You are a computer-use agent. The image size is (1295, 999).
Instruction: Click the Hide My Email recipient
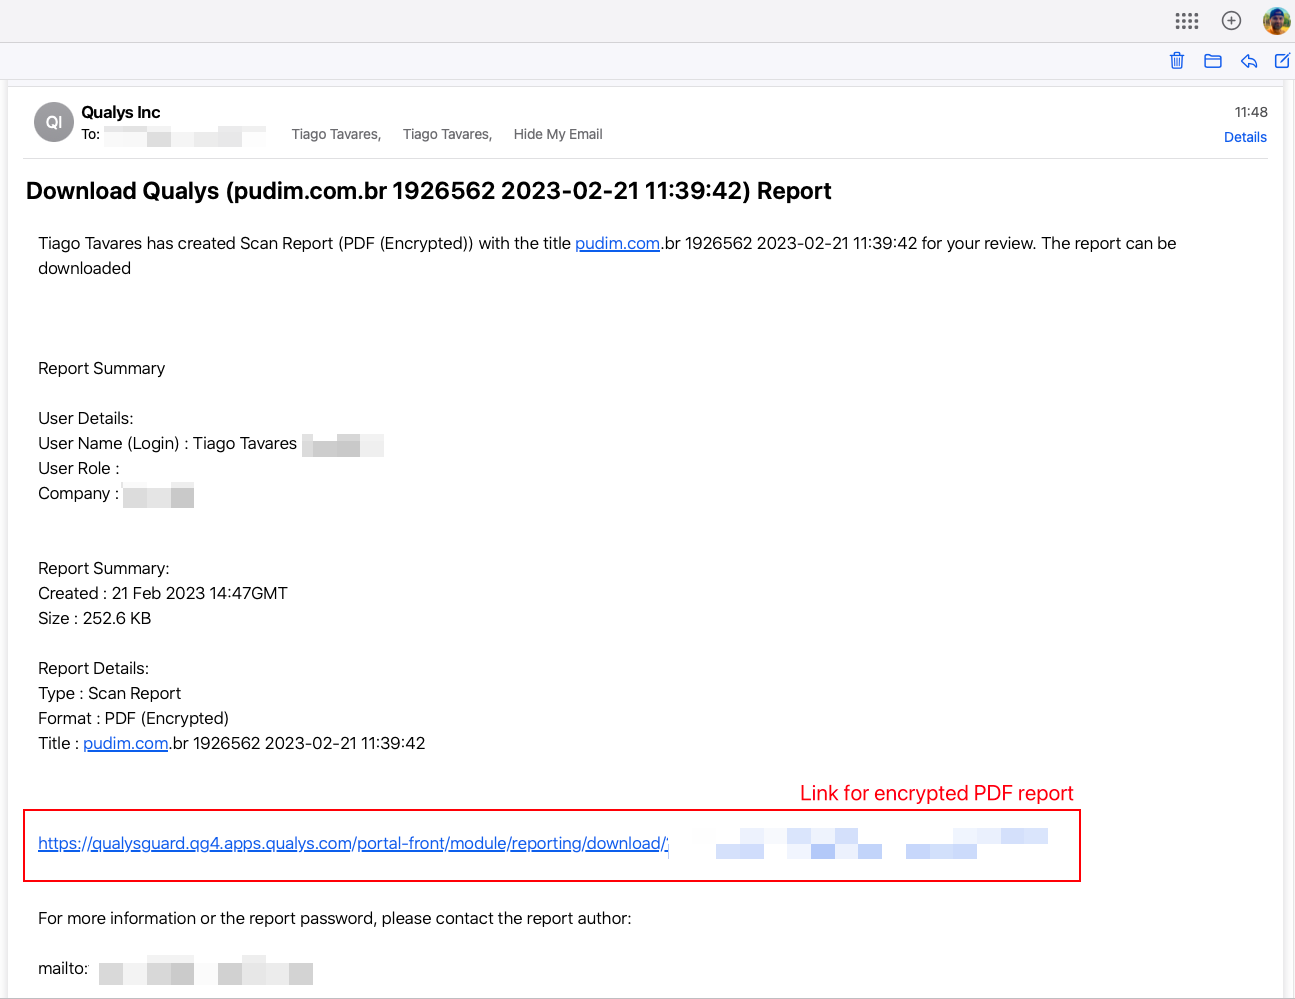coord(558,134)
